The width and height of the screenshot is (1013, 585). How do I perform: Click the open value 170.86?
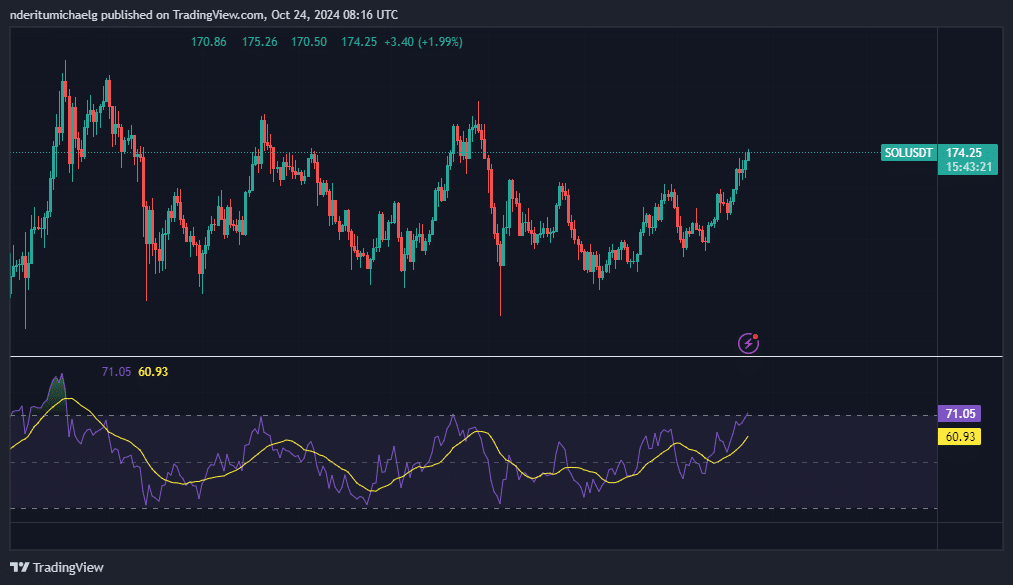(209, 42)
